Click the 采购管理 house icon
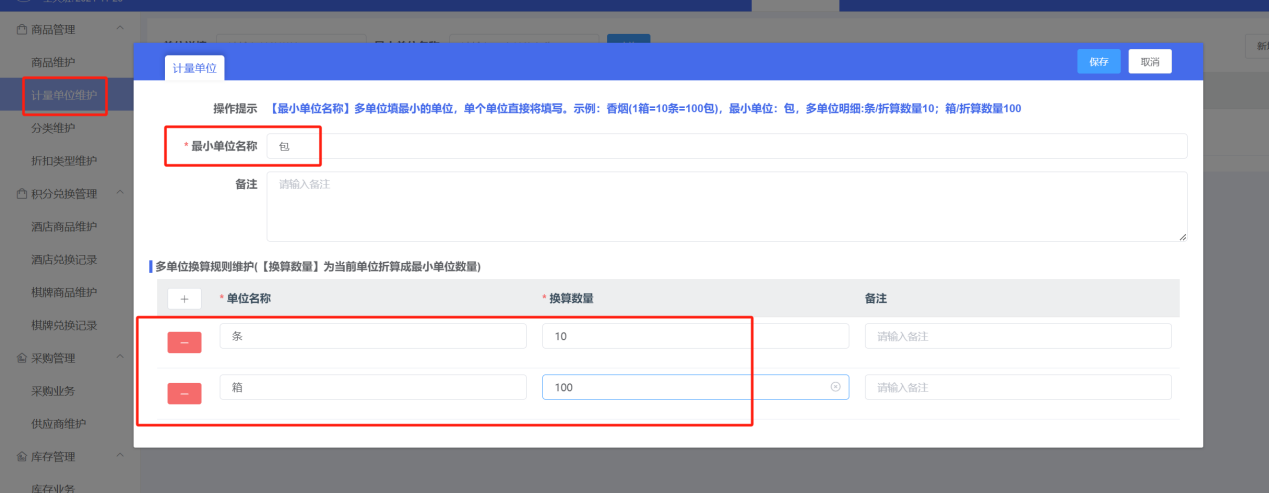 pyautogui.click(x=21, y=357)
